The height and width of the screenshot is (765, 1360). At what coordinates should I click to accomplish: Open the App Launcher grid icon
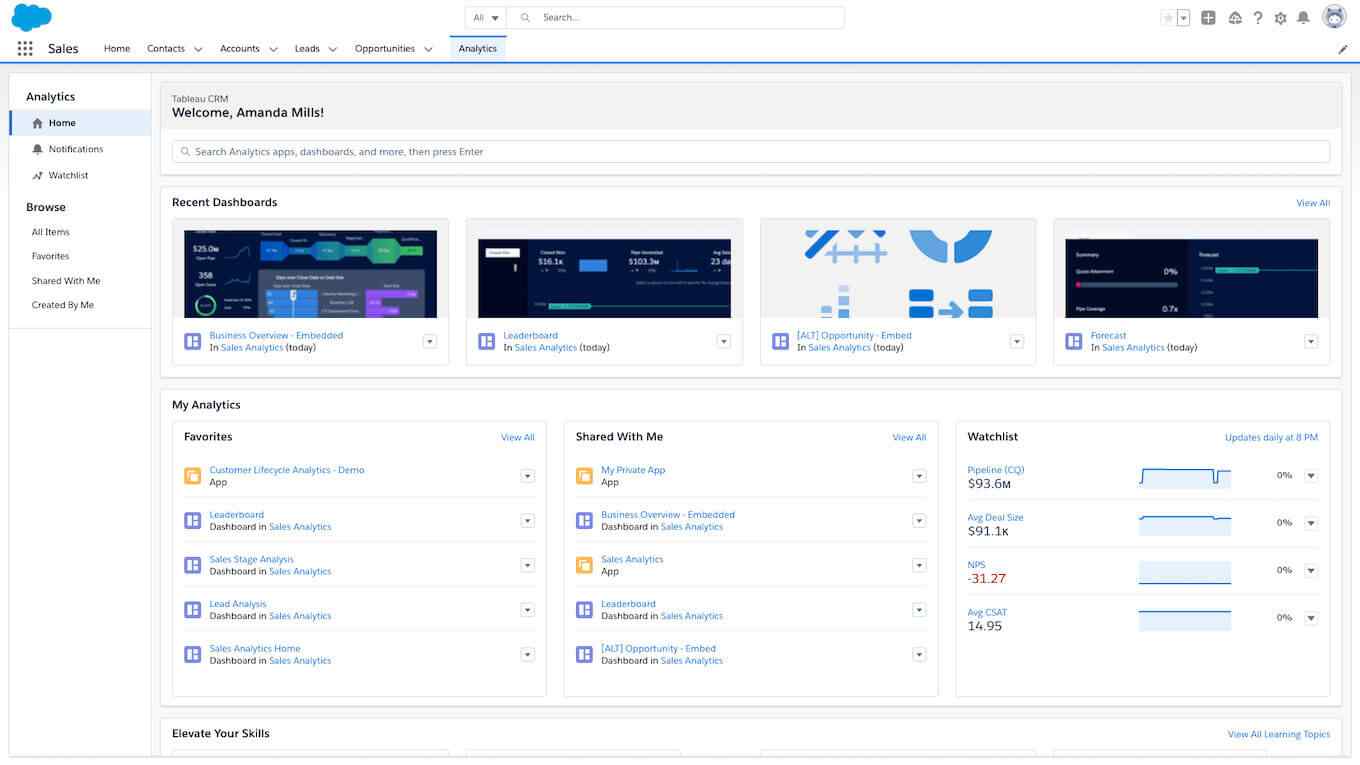click(x=25, y=48)
